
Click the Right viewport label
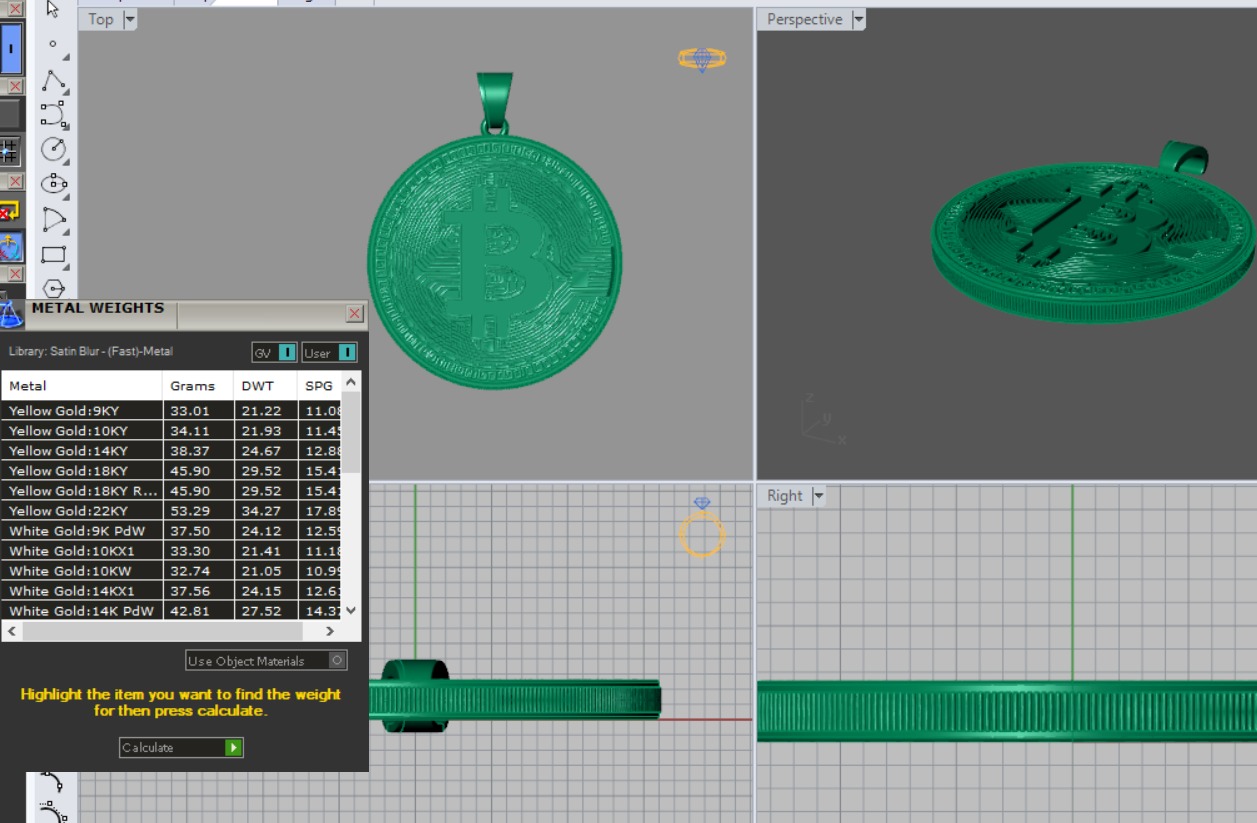click(785, 495)
